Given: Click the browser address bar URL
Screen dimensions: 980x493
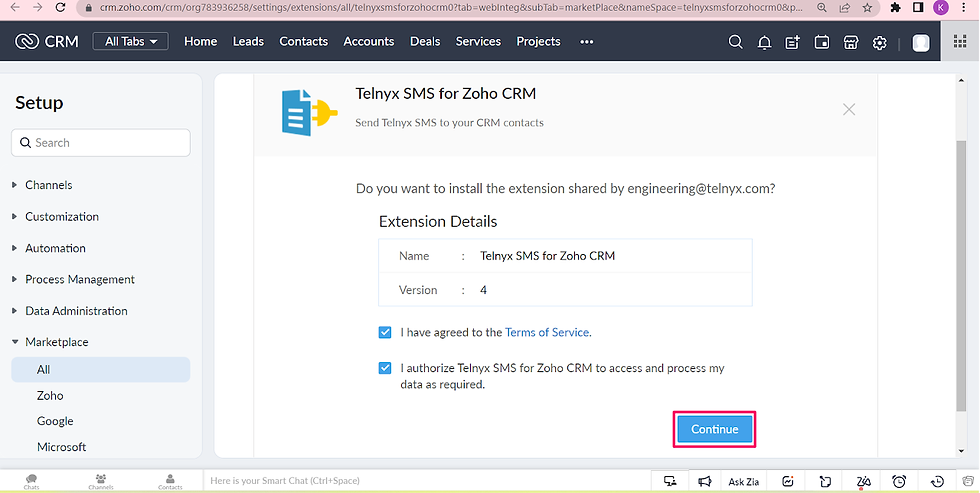Looking at the screenshot, I should [450, 7].
